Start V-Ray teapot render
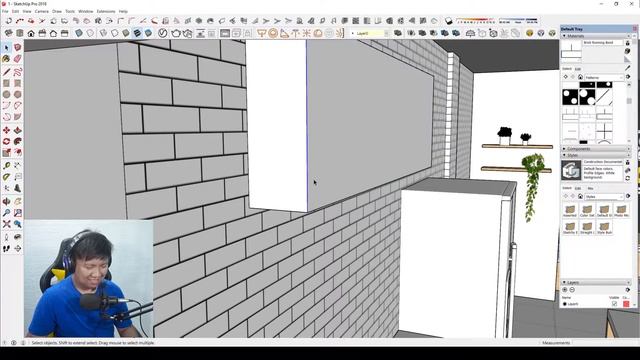Viewport: 640px width, 360px height. (176, 33)
